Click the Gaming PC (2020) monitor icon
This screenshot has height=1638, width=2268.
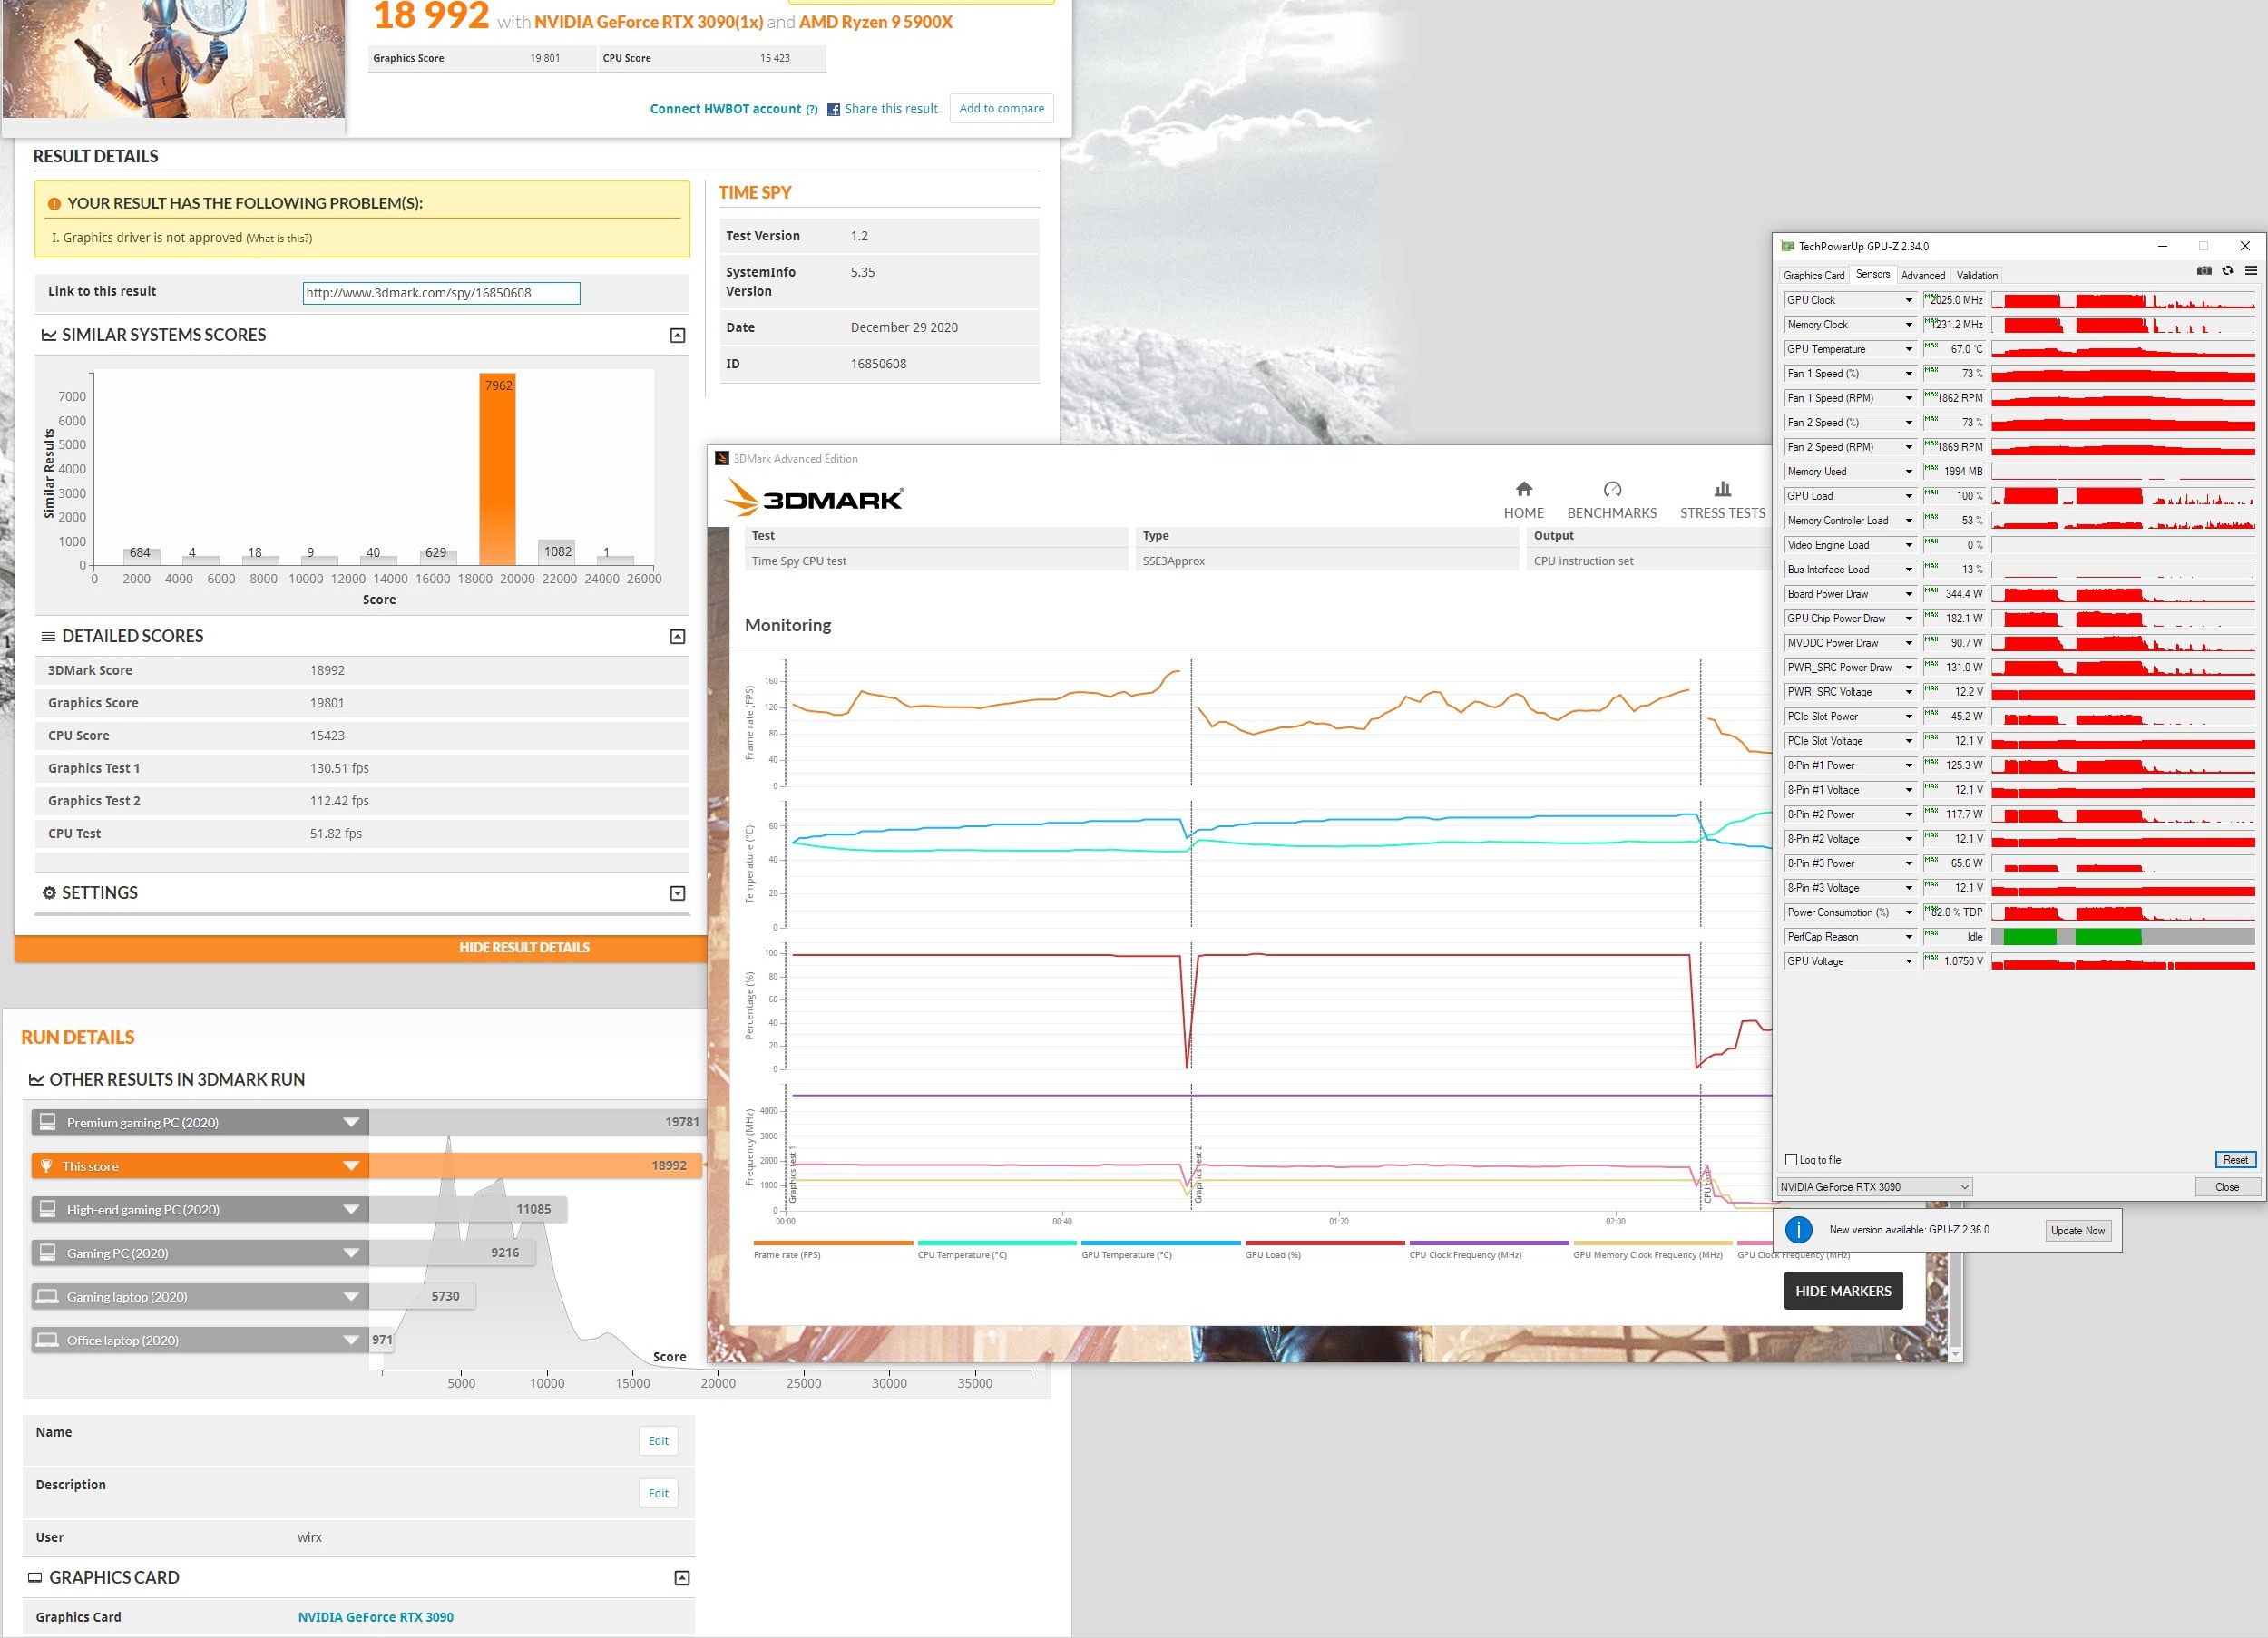coord(47,1252)
